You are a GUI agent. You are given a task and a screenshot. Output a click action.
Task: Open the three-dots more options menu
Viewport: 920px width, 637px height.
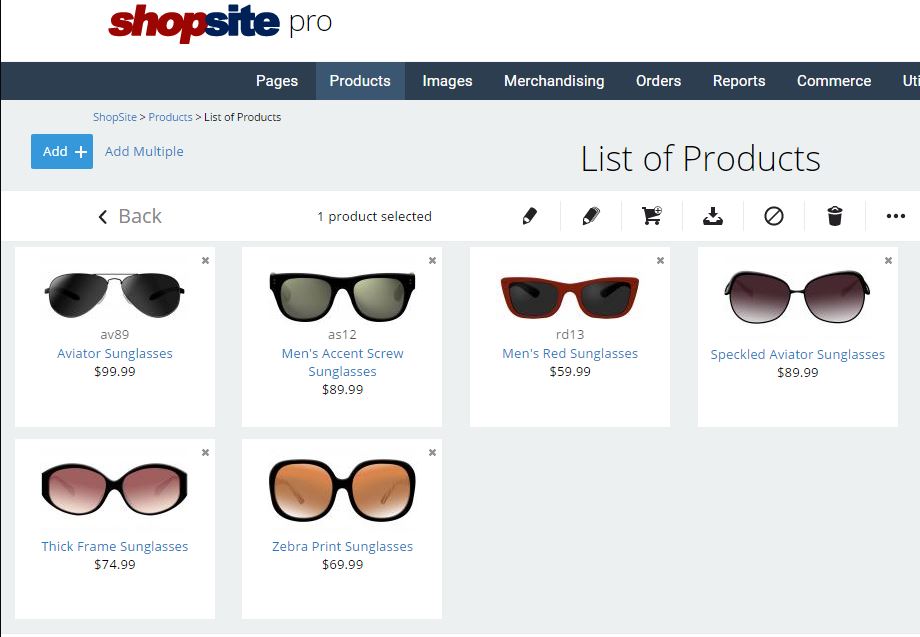point(896,216)
